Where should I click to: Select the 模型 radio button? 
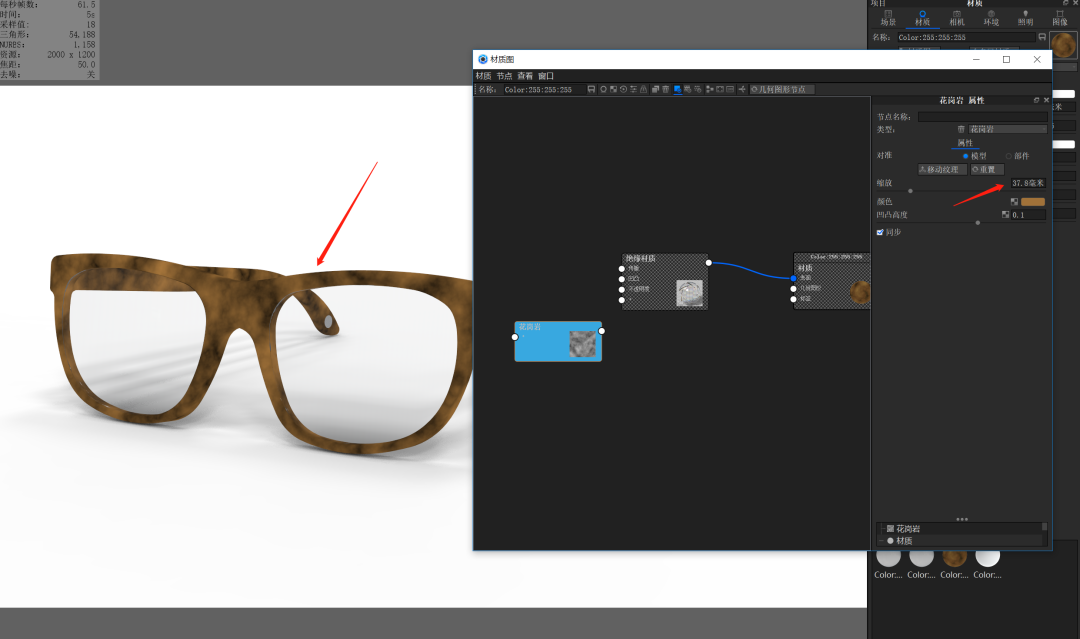pyautogui.click(x=965, y=156)
